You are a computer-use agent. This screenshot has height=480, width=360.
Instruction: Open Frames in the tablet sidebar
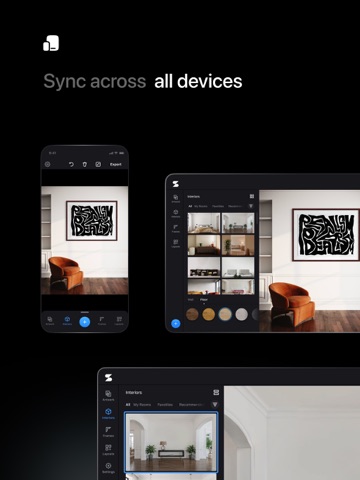point(176,228)
